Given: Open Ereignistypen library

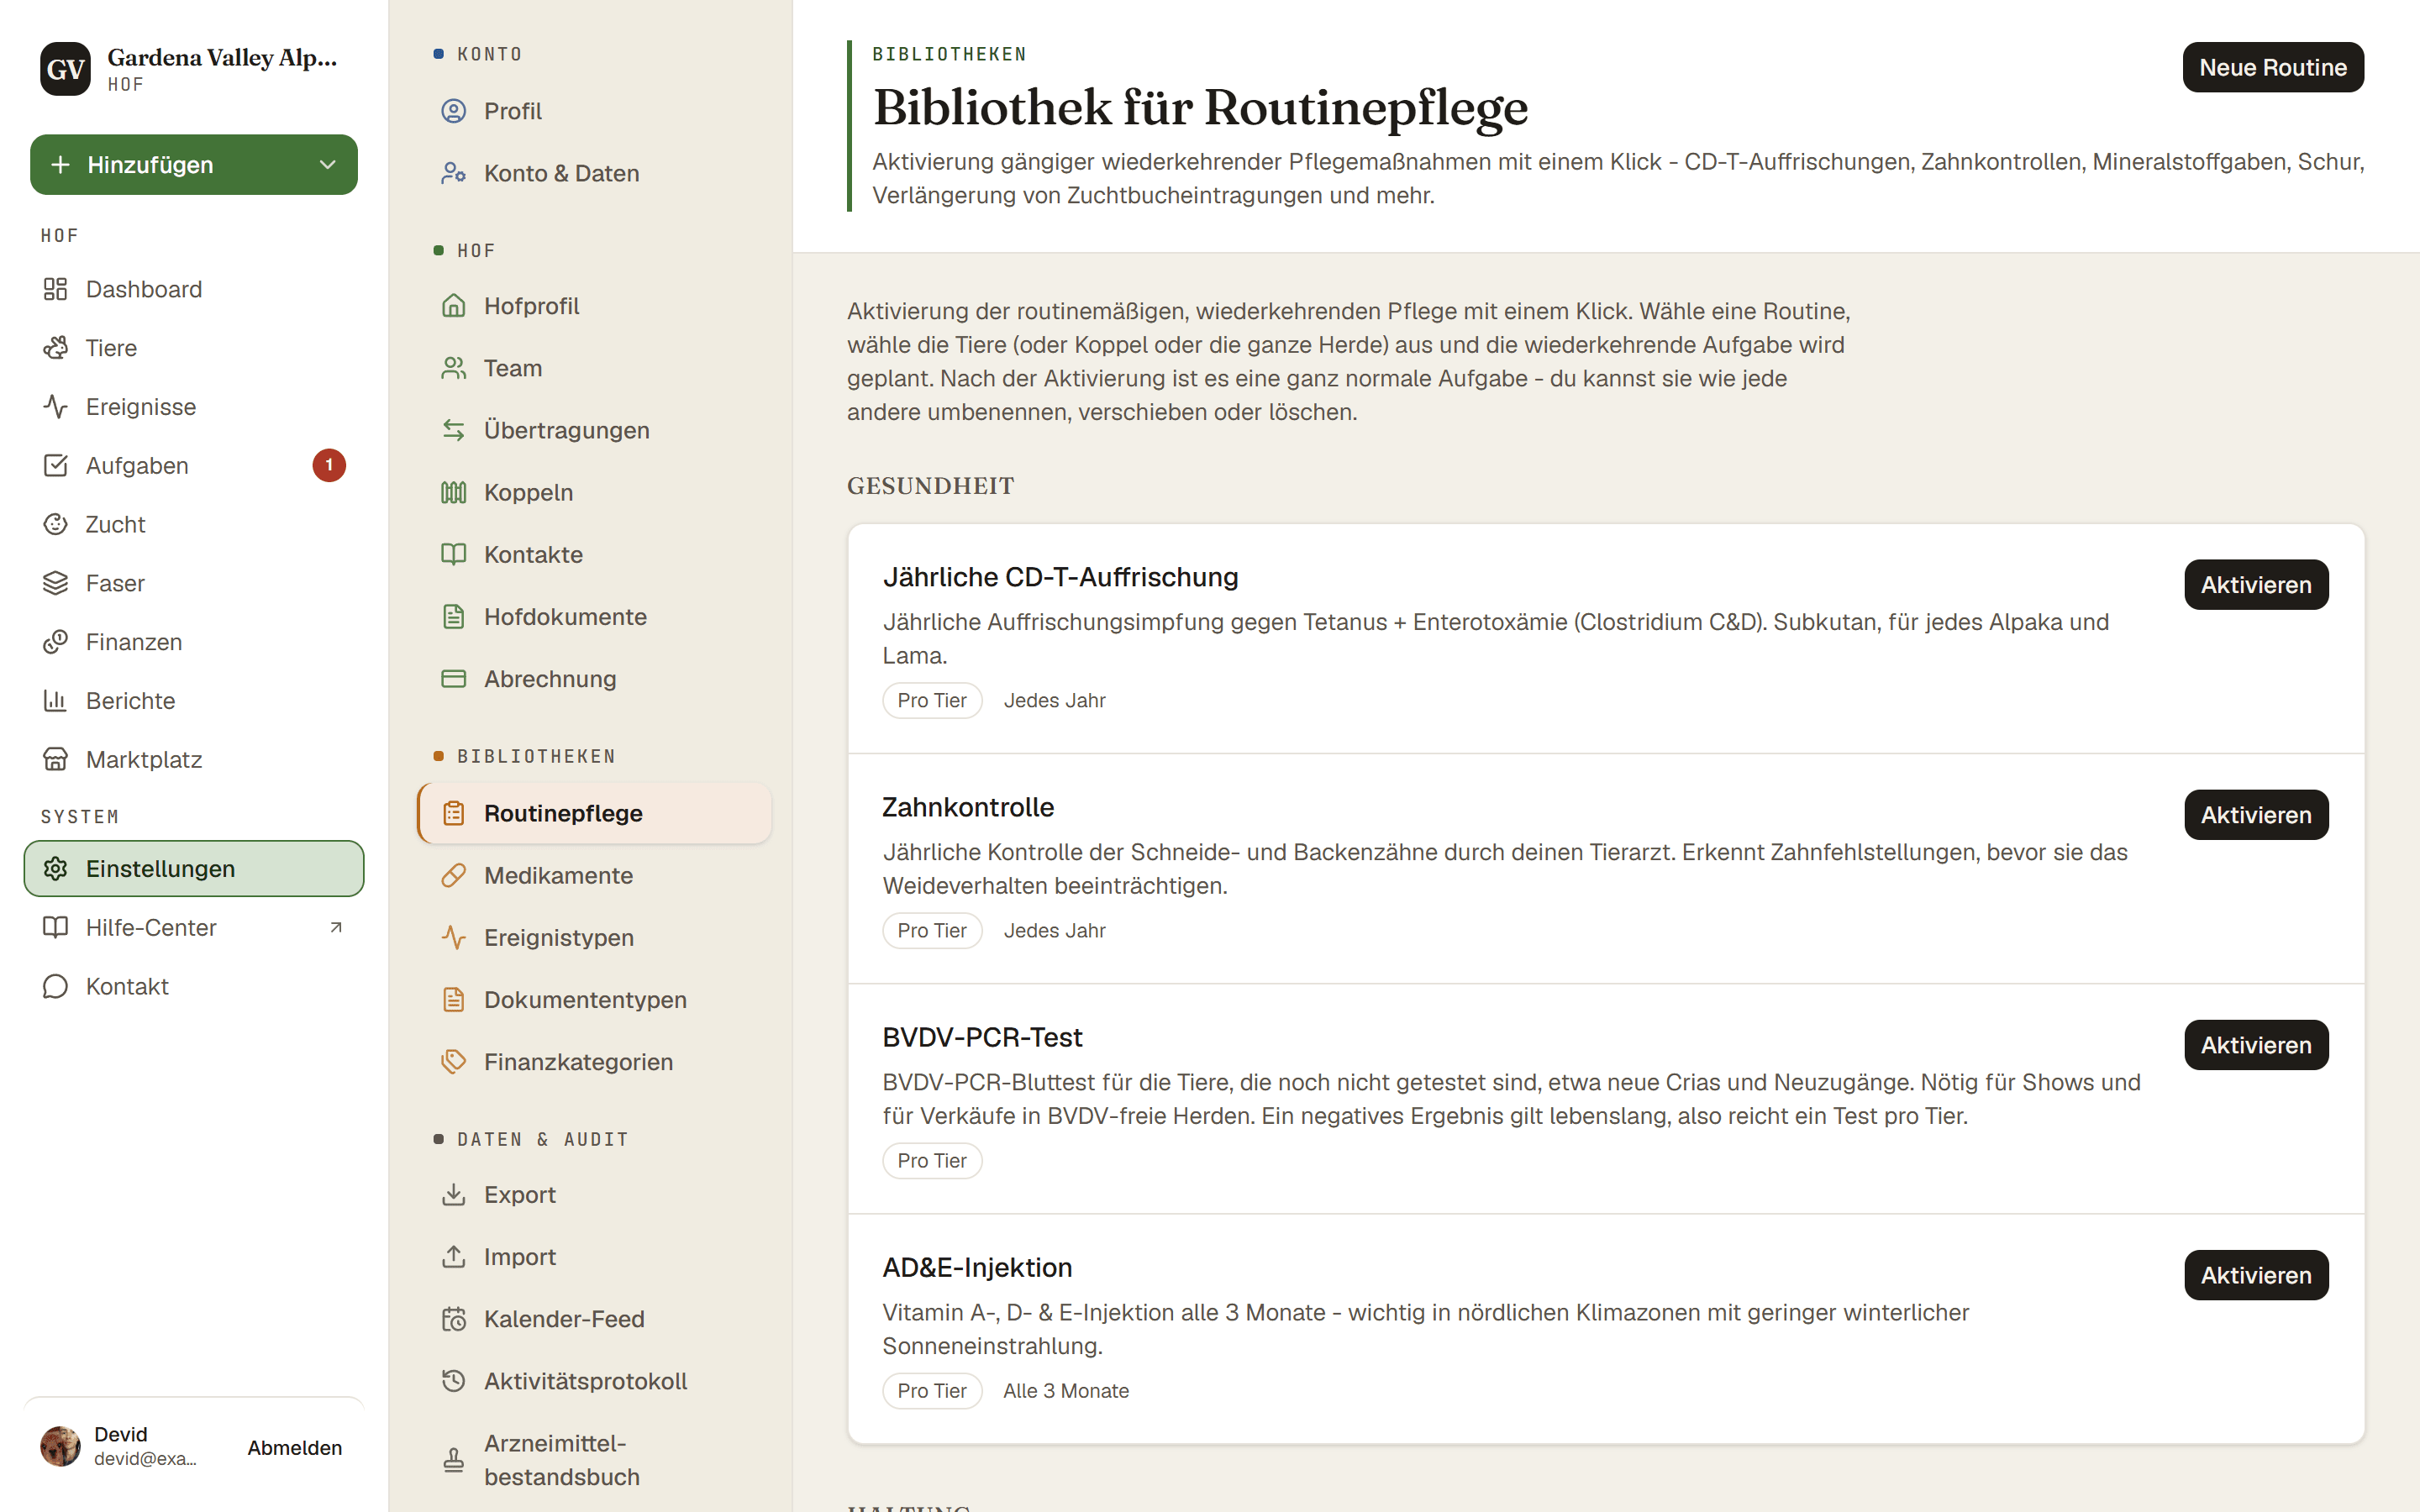Looking at the screenshot, I should click(594, 938).
